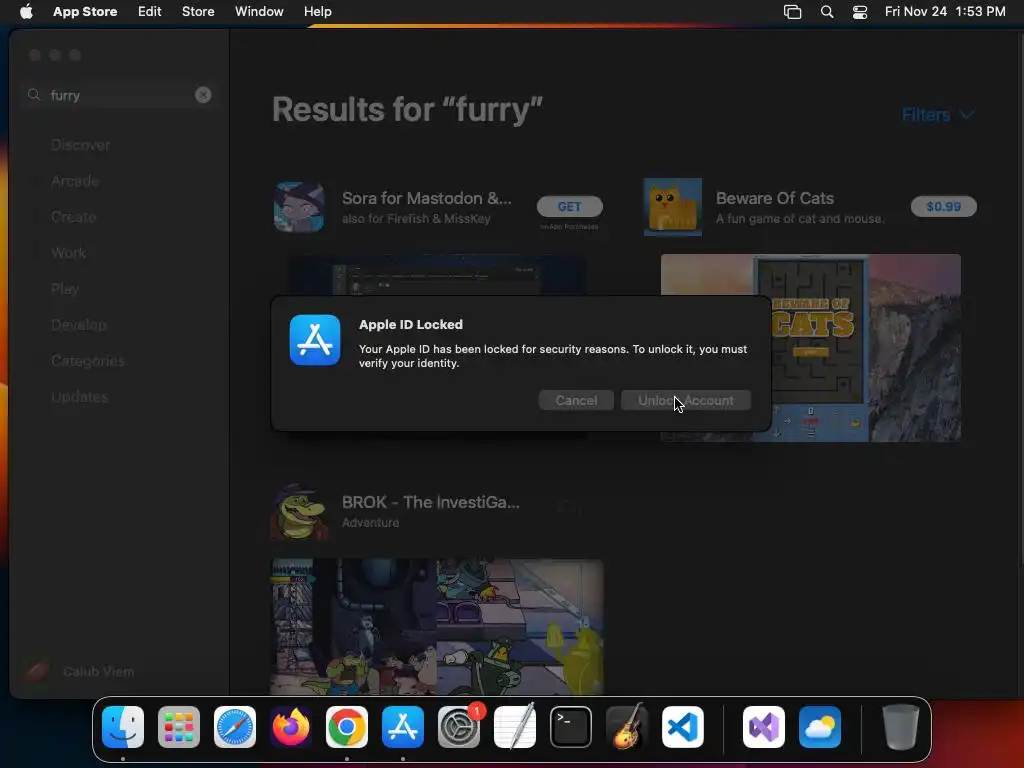Get Sora for Mastodon app
The height and width of the screenshot is (768, 1024).
(x=569, y=206)
